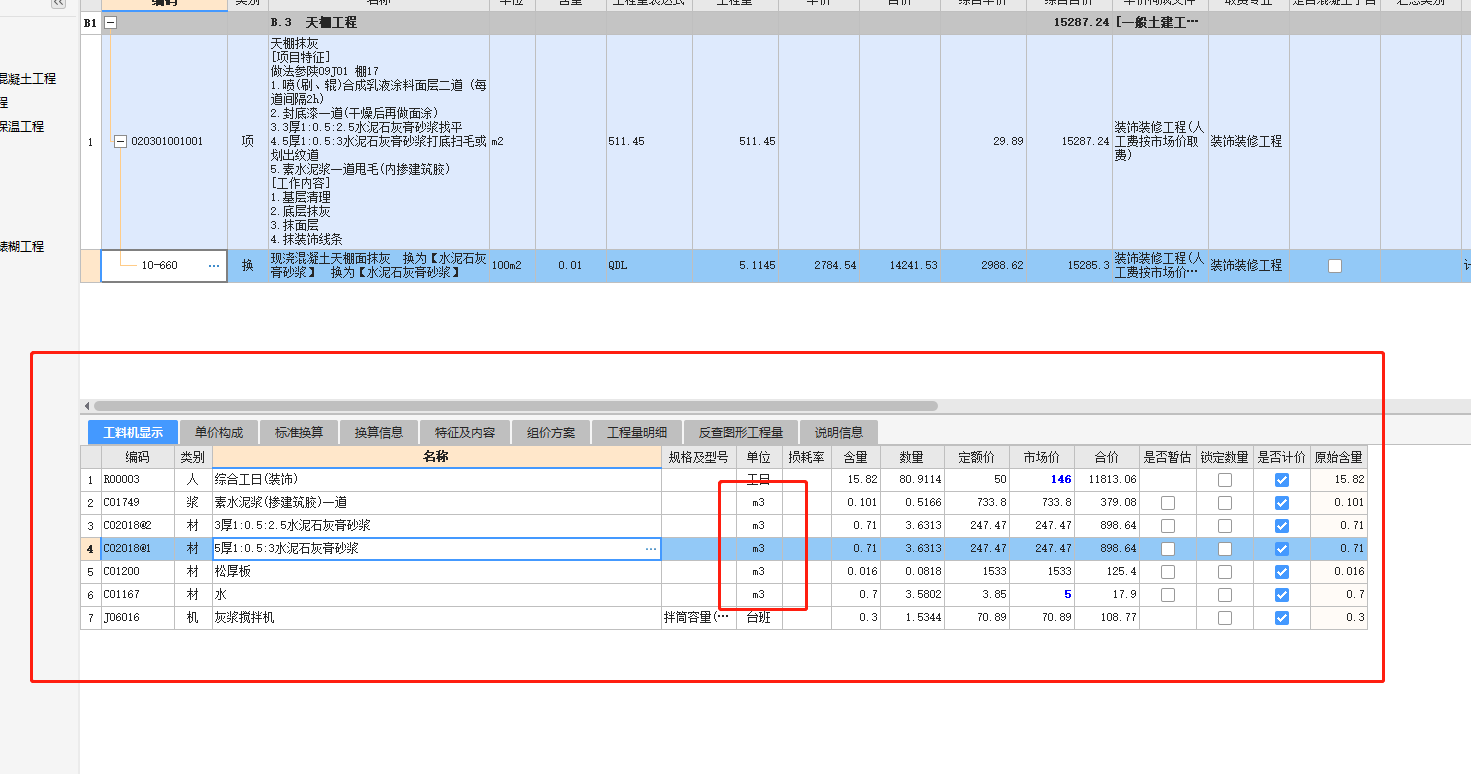Untick 是否计价 for 综合工日(装饰)
Viewport: 1471px width, 774px height.
pyautogui.click(x=1282, y=480)
